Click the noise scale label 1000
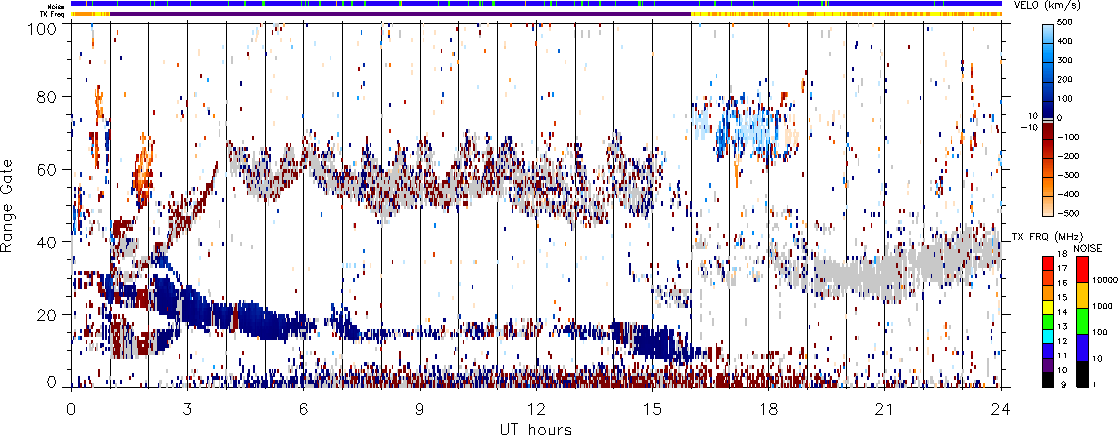Viewport: 1118px width, 435px height. pyautogui.click(x=1102, y=306)
